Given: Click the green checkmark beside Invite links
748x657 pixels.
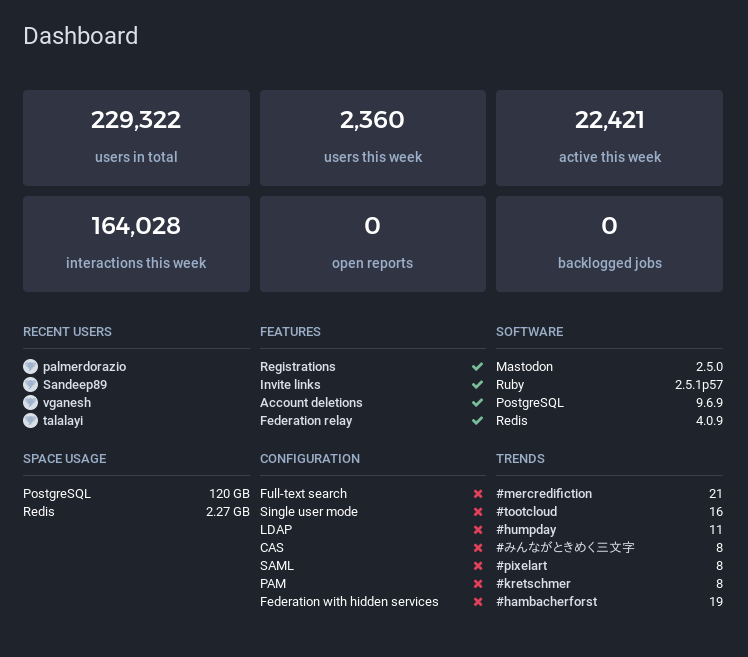Looking at the screenshot, I should click(478, 385).
